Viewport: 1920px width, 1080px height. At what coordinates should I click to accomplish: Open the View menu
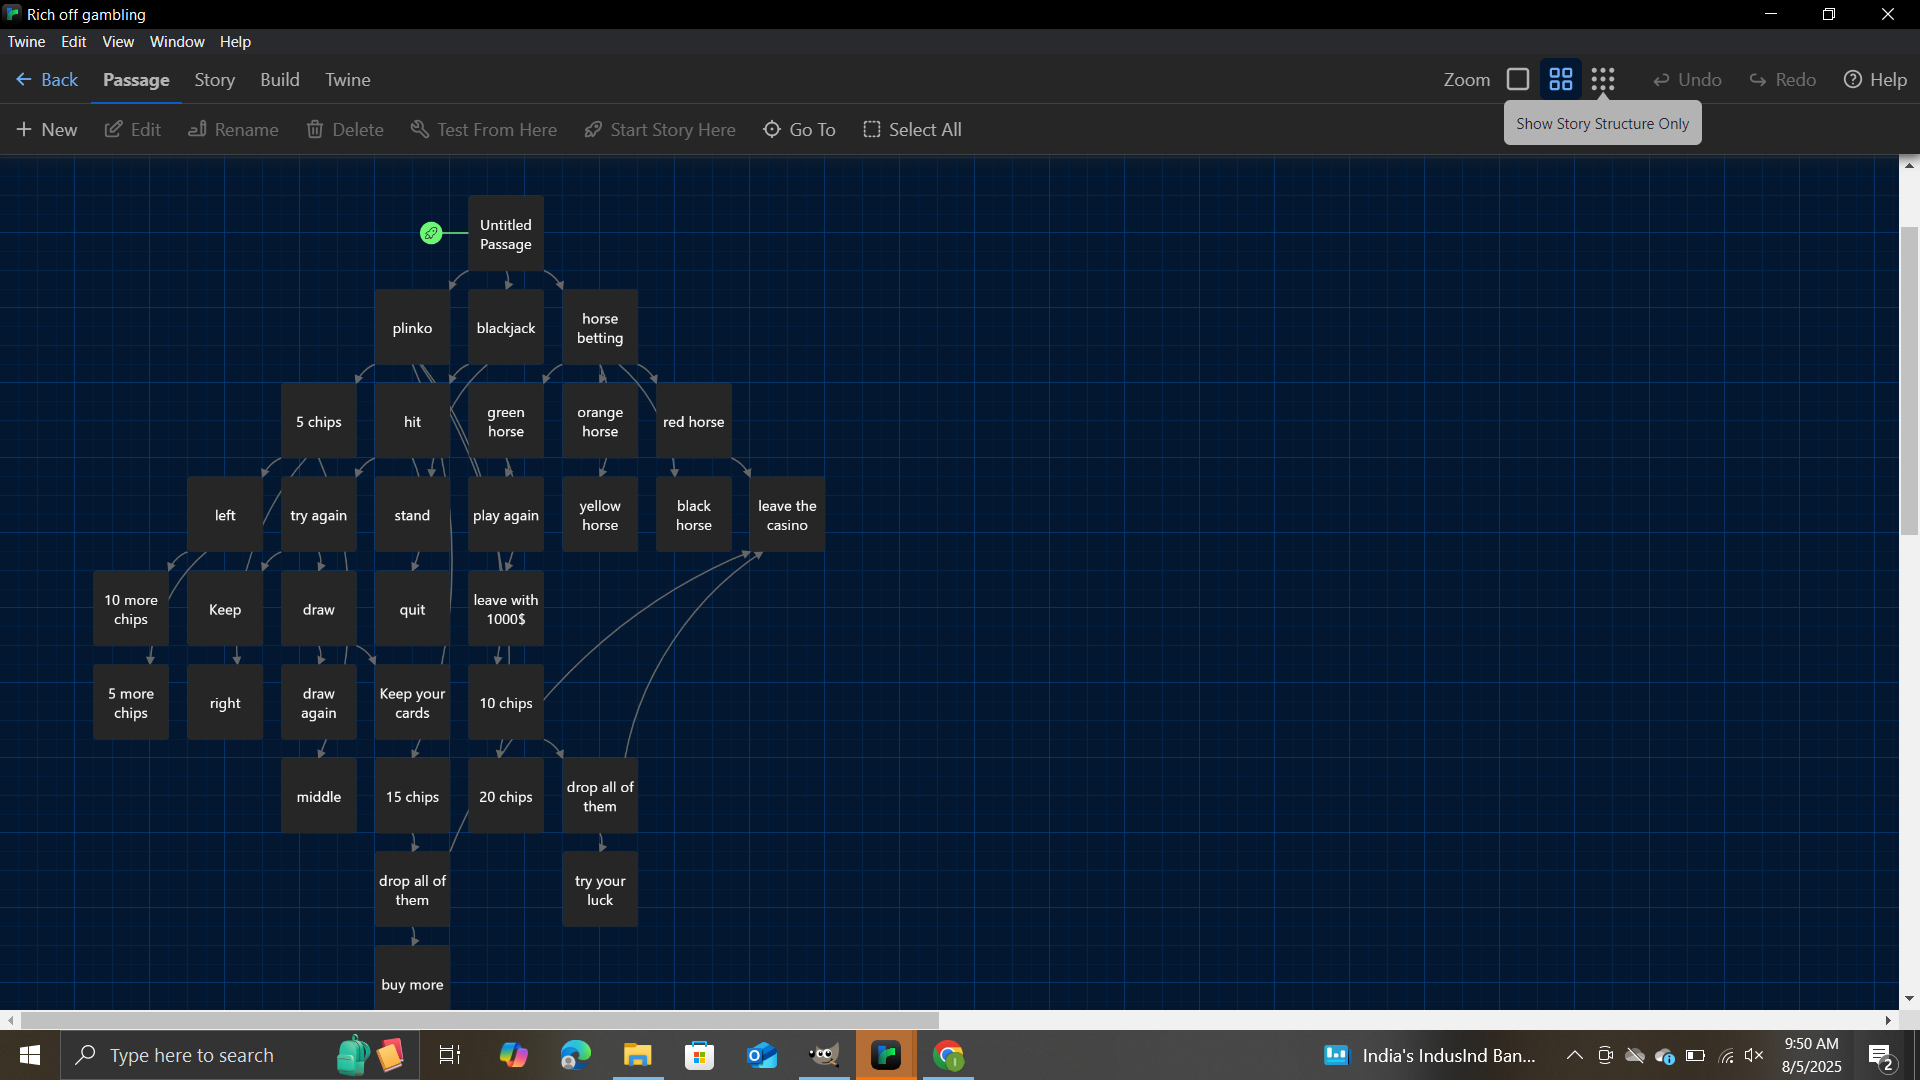pos(118,41)
